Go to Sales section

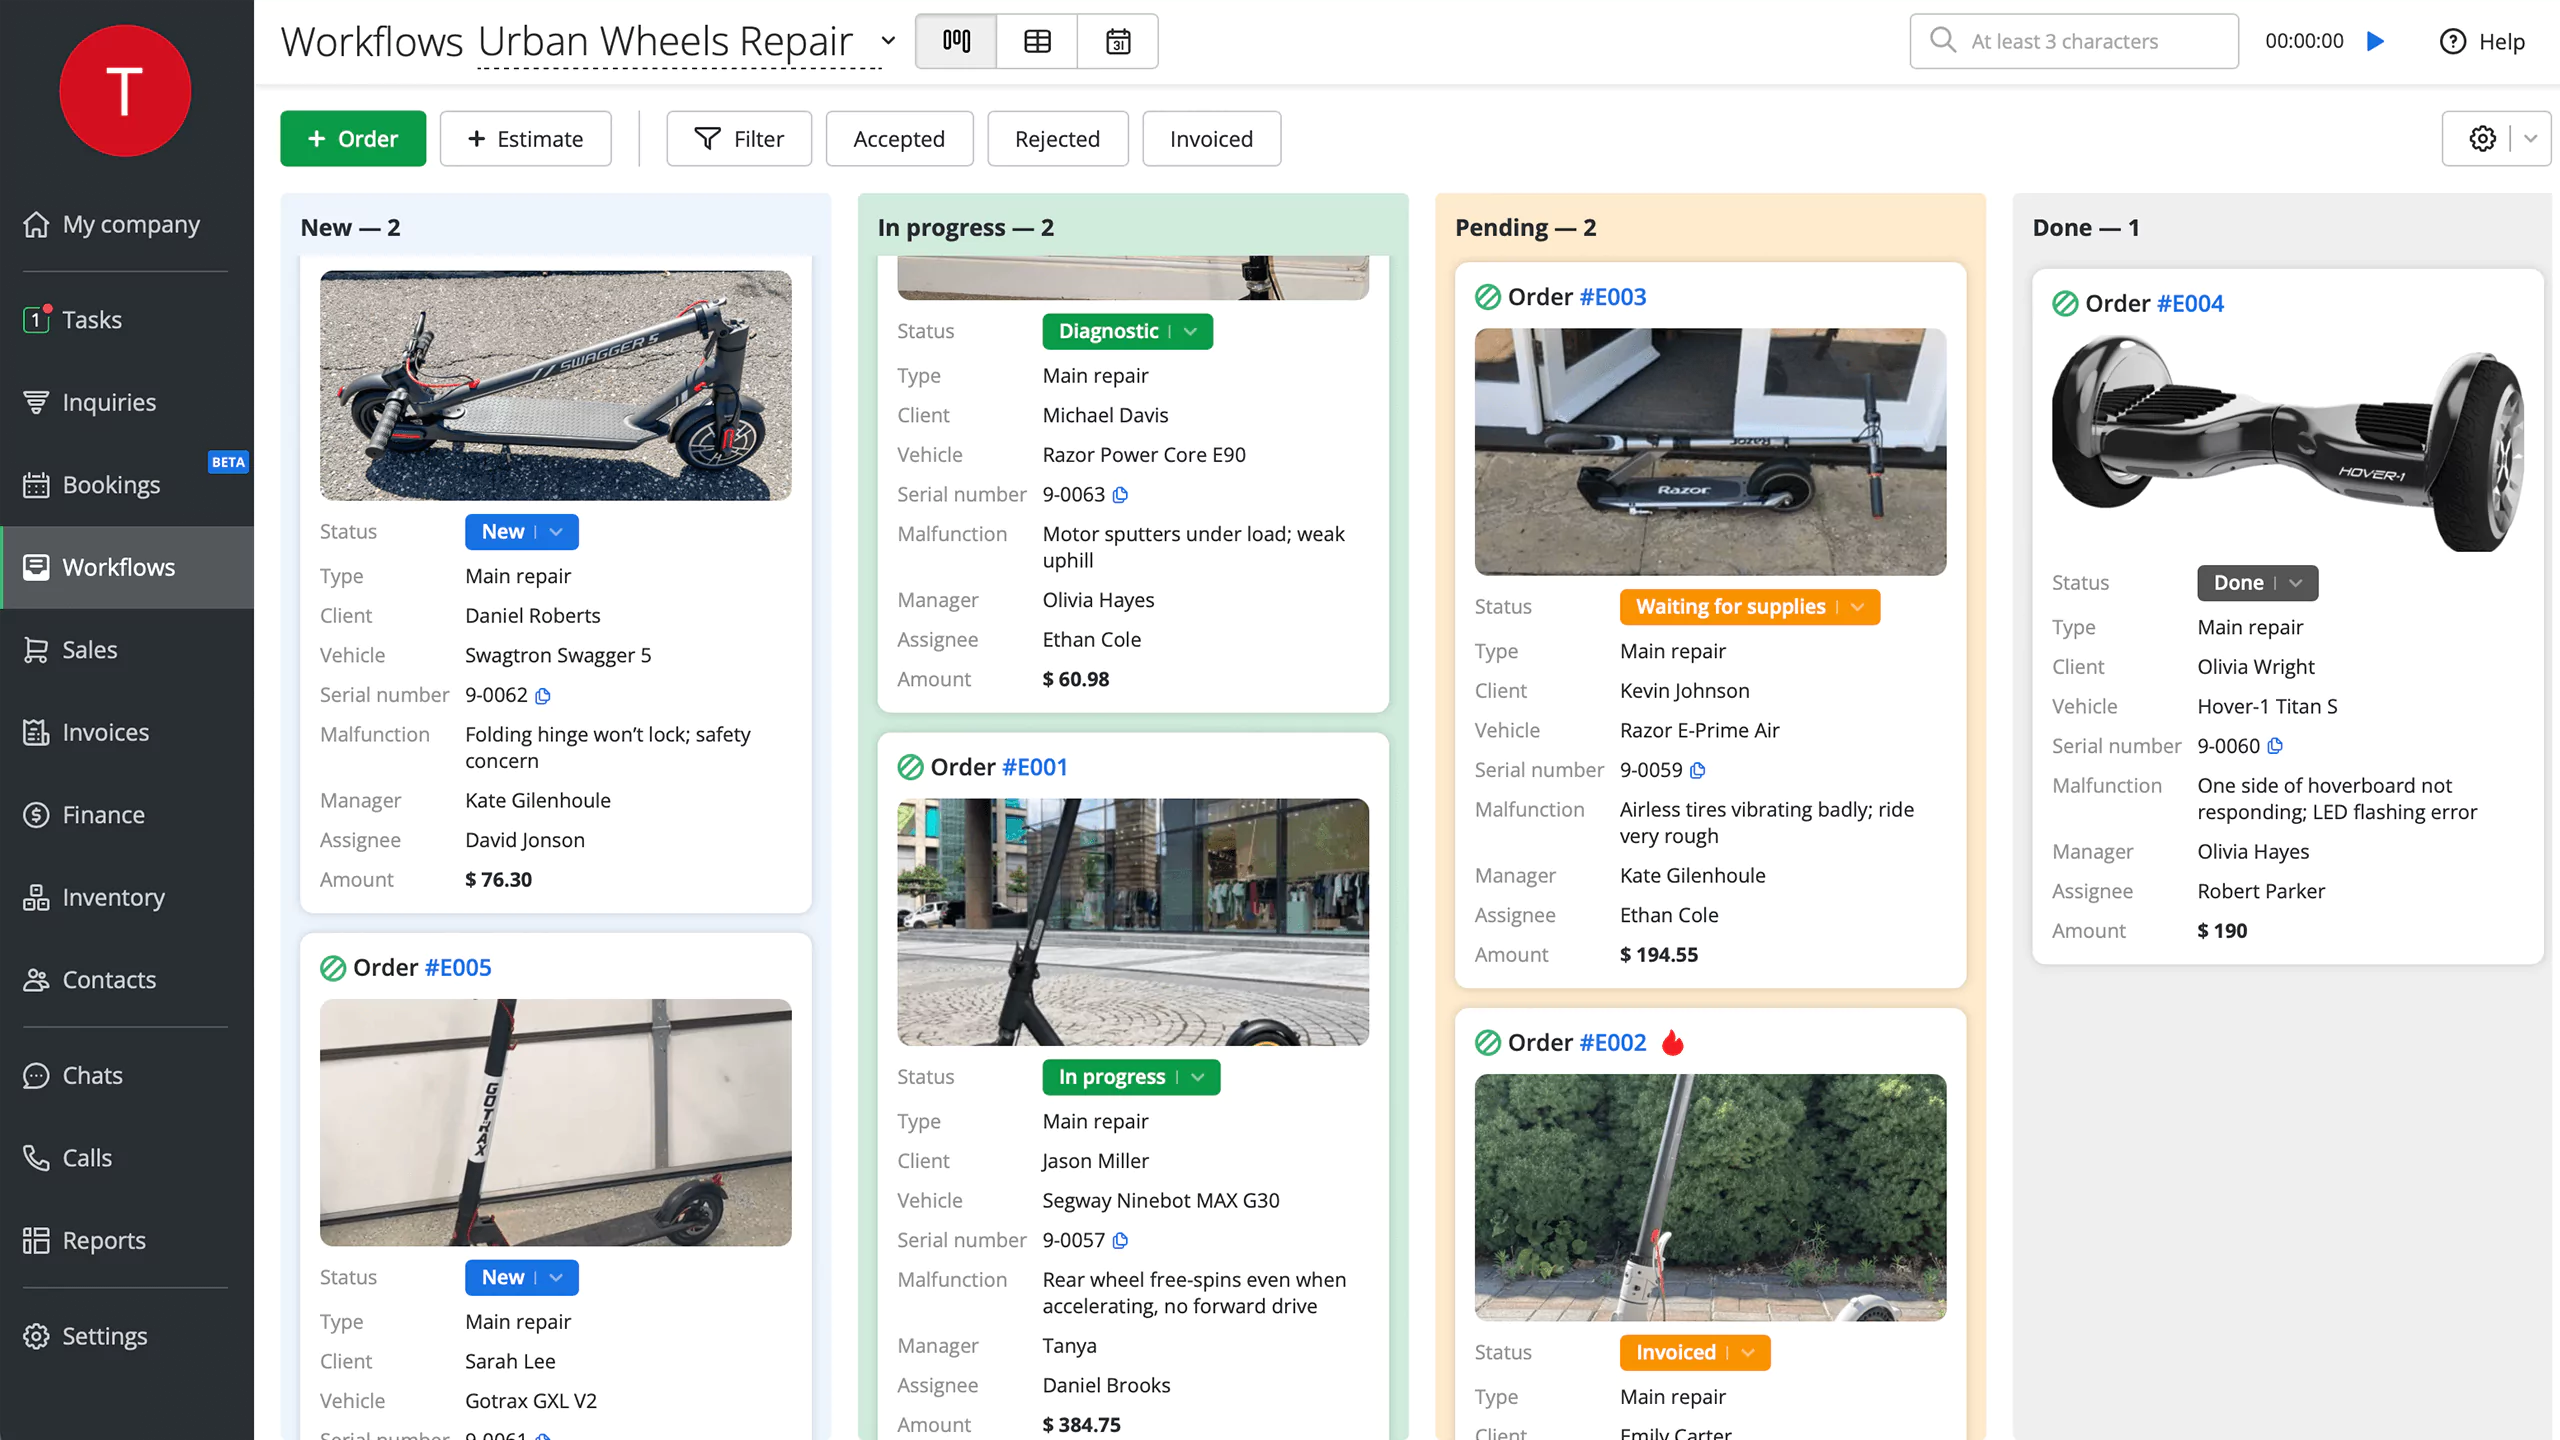click(127, 650)
